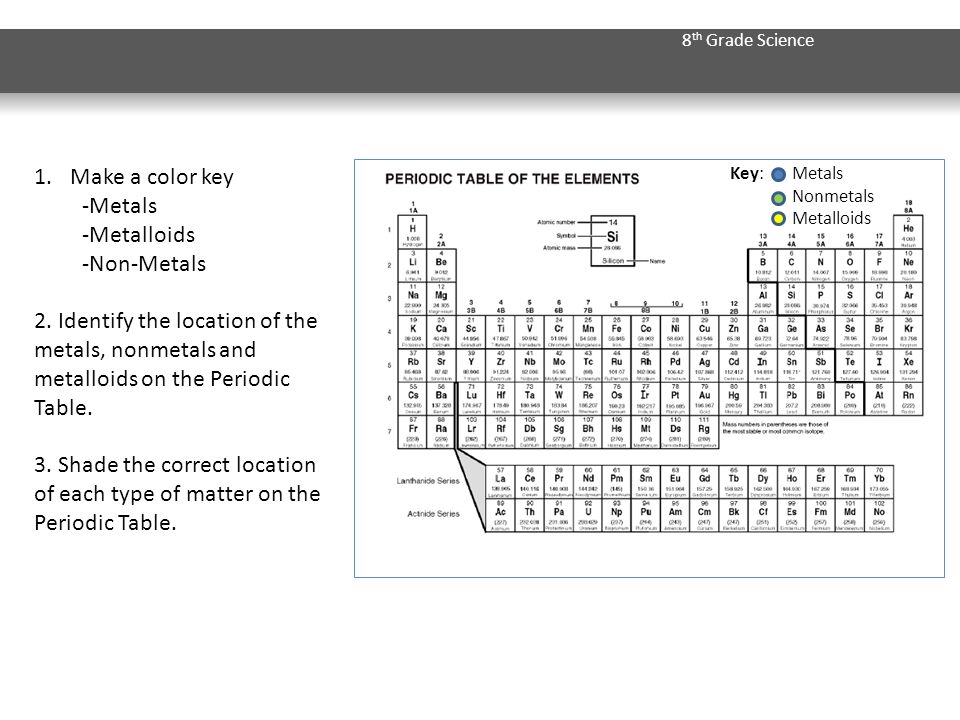Click the blue Metals key circle
This screenshot has height=720, width=960.
(x=778, y=174)
